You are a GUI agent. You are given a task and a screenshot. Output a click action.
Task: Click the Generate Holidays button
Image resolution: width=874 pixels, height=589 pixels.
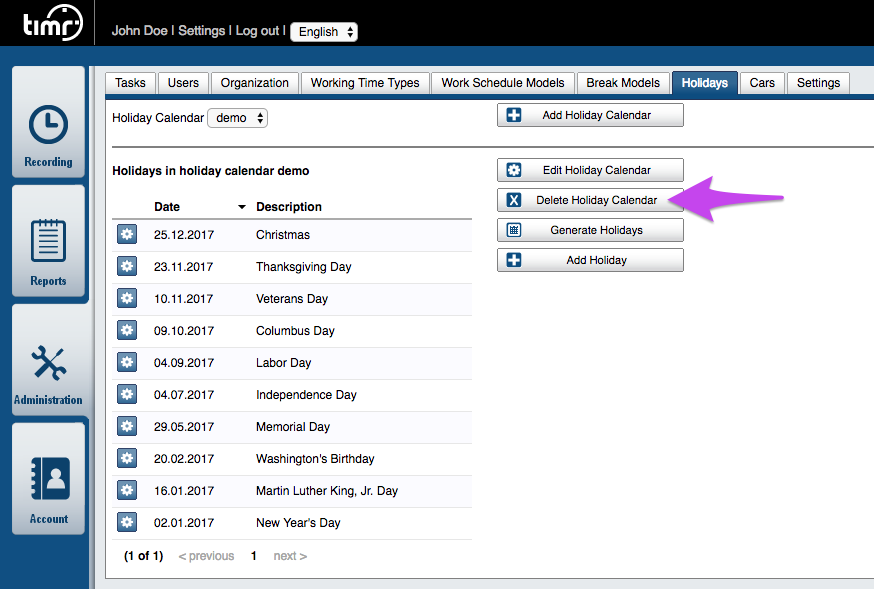(x=590, y=230)
